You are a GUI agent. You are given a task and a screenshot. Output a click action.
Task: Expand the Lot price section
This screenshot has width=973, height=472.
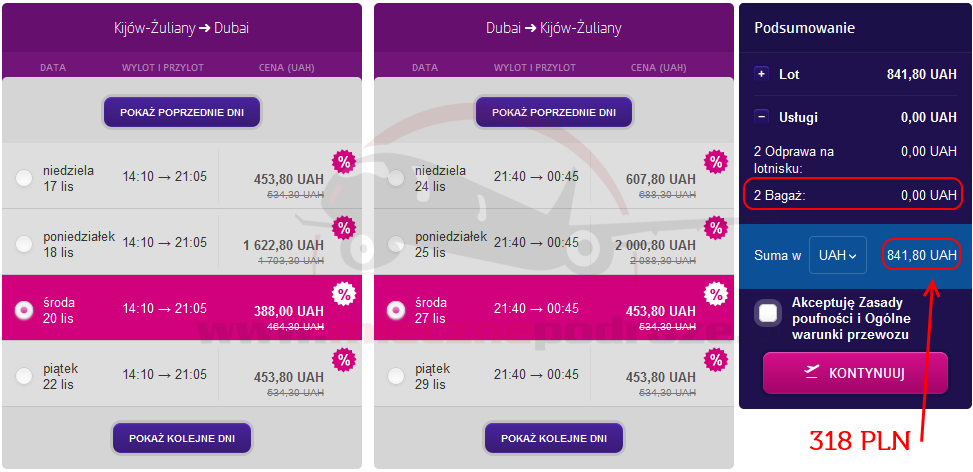pyautogui.click(x=761, y=74)
